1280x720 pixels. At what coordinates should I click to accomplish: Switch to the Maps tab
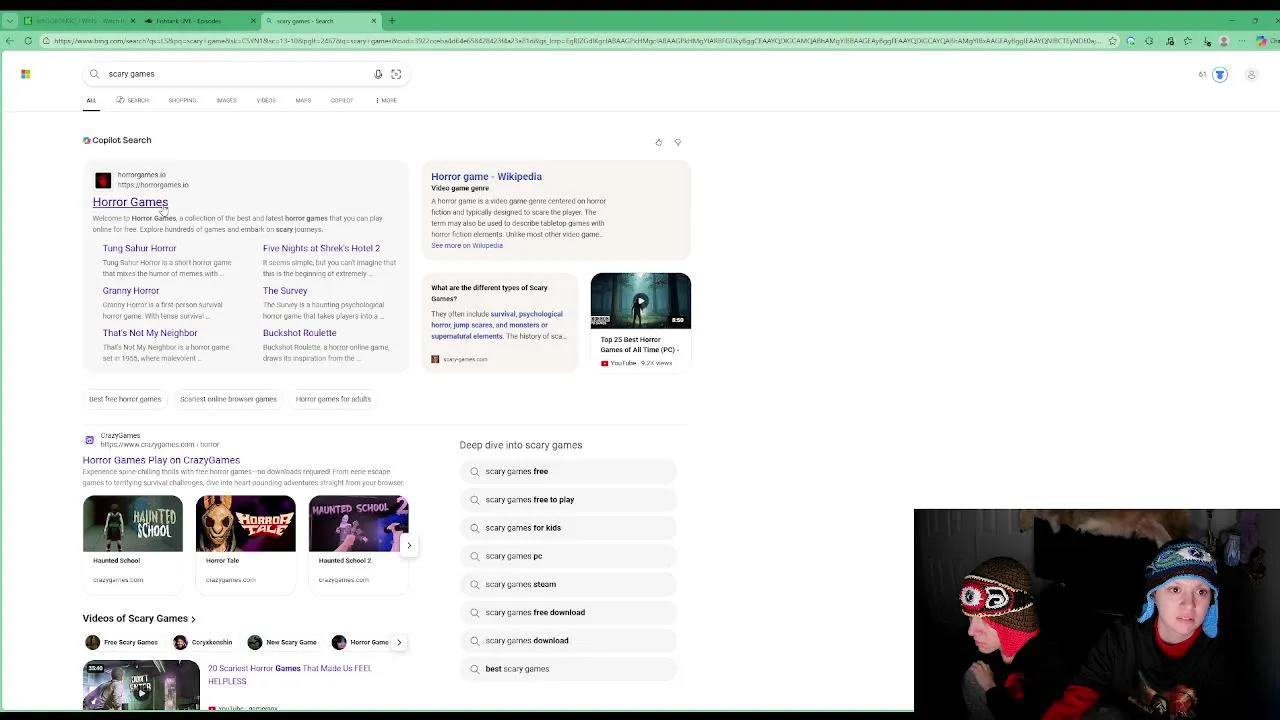coord(303,100)
